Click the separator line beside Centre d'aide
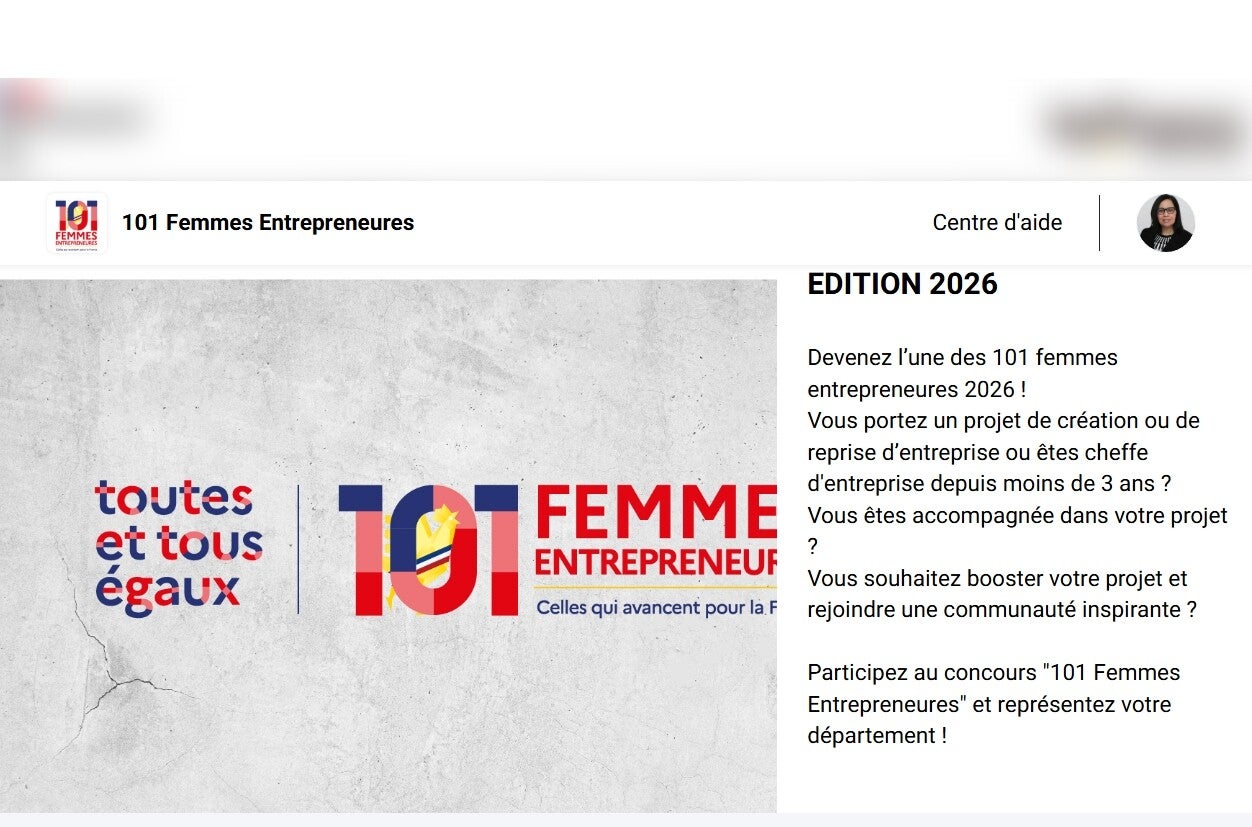The image size is (1252, 827). pos(1099,223)
